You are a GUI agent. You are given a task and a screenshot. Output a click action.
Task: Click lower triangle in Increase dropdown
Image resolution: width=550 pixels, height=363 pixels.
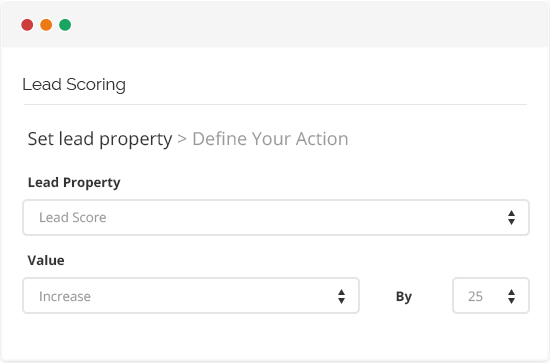click(341, 301)
